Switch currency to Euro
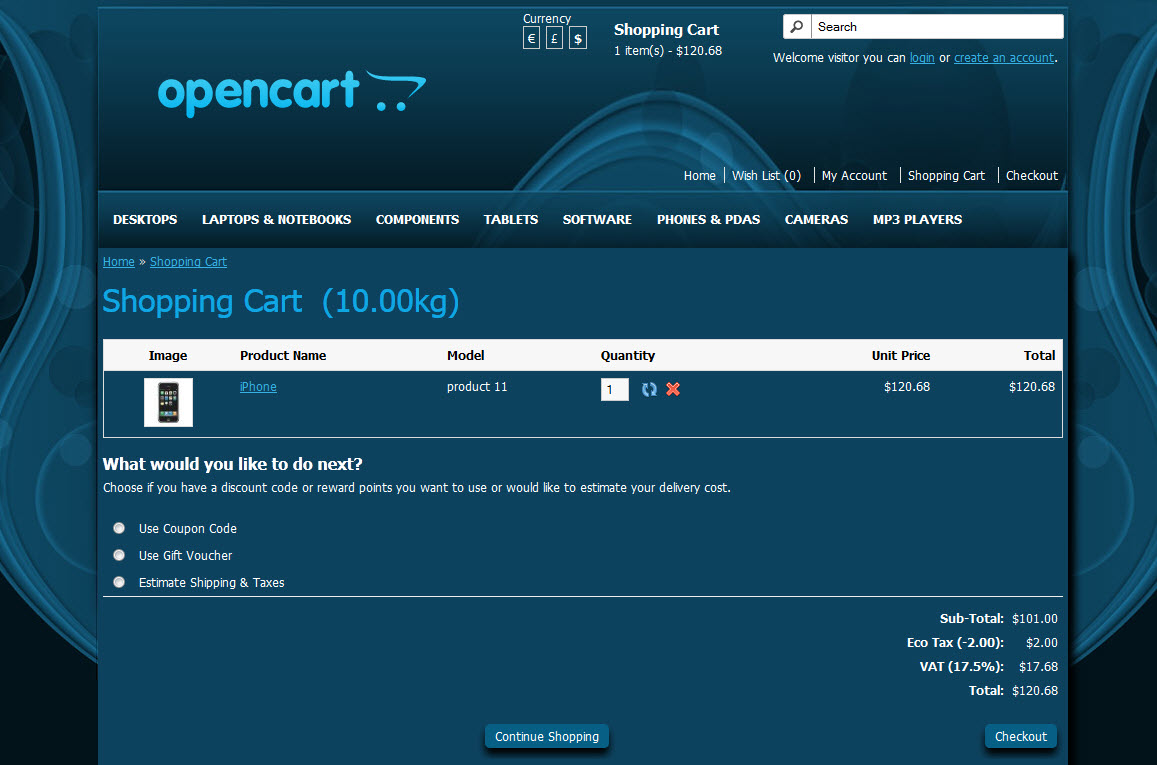The image size is (1157, 765). tap(531, 38)
